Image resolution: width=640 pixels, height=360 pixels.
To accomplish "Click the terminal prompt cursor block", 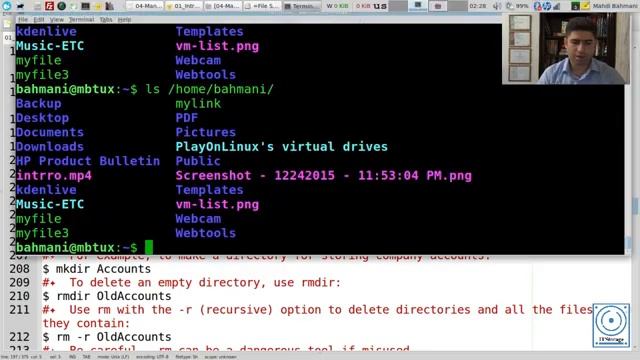I will pos(149,247).
